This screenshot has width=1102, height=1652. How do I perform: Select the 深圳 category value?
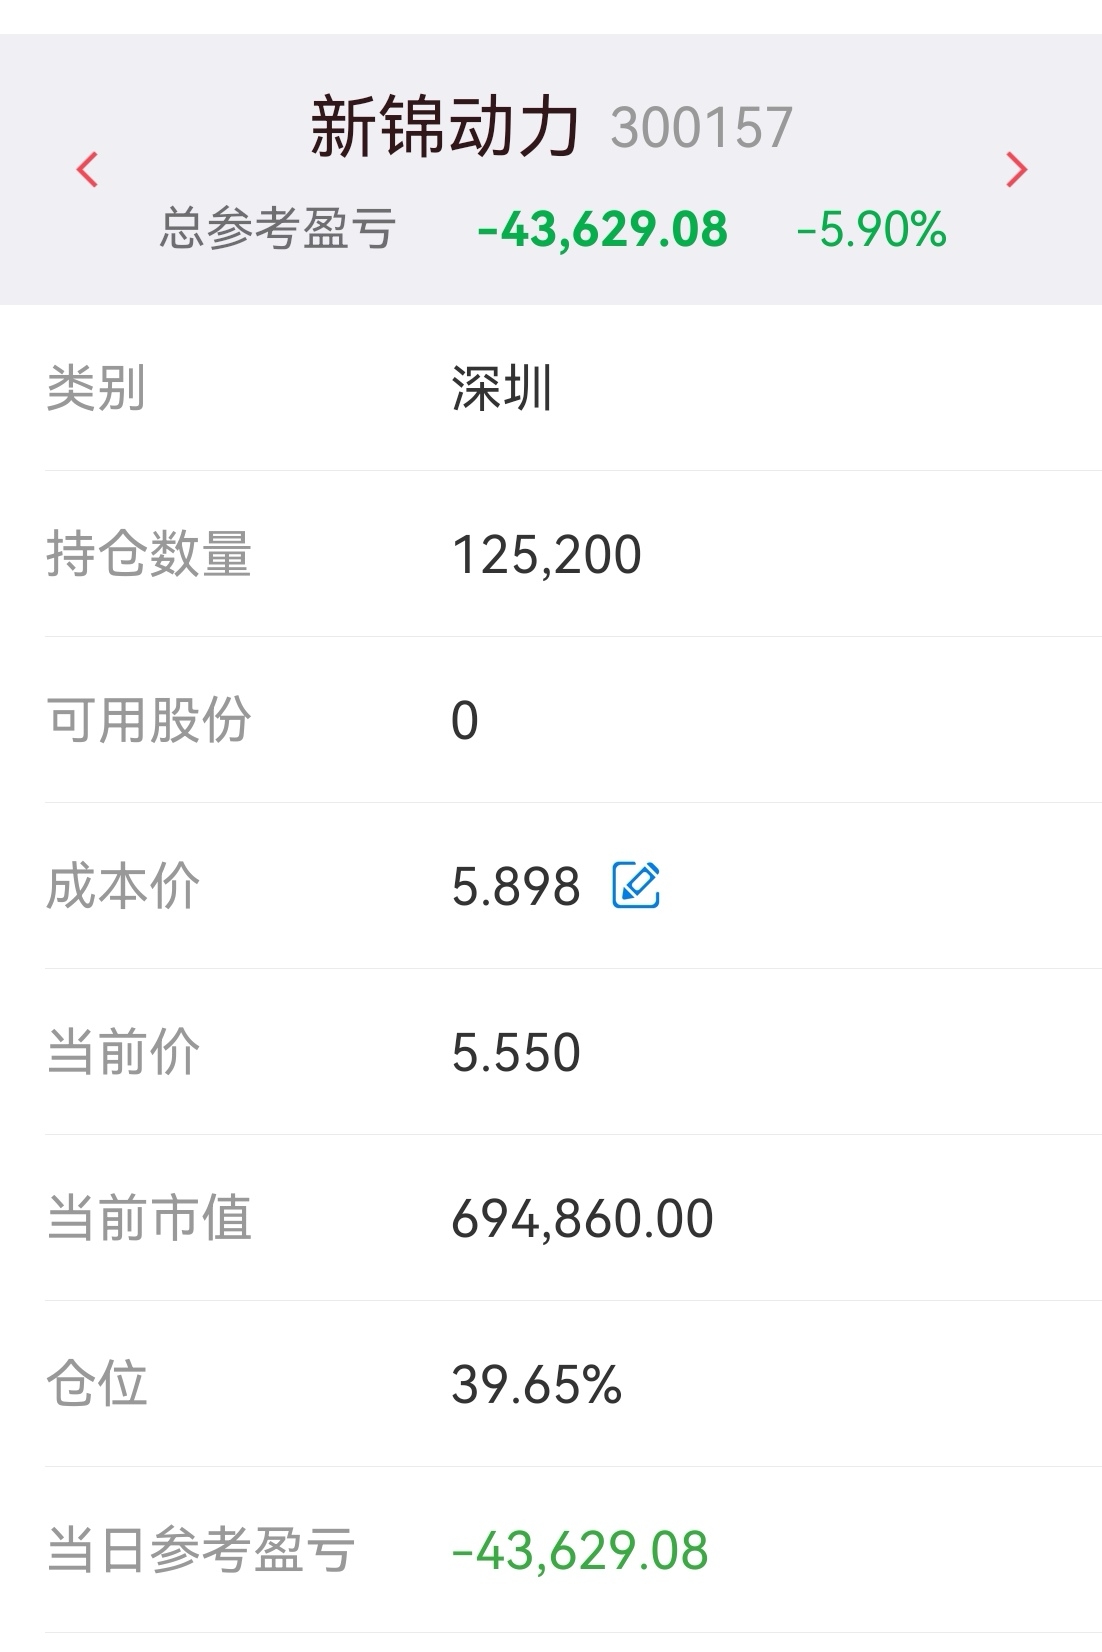coord(501,388)
